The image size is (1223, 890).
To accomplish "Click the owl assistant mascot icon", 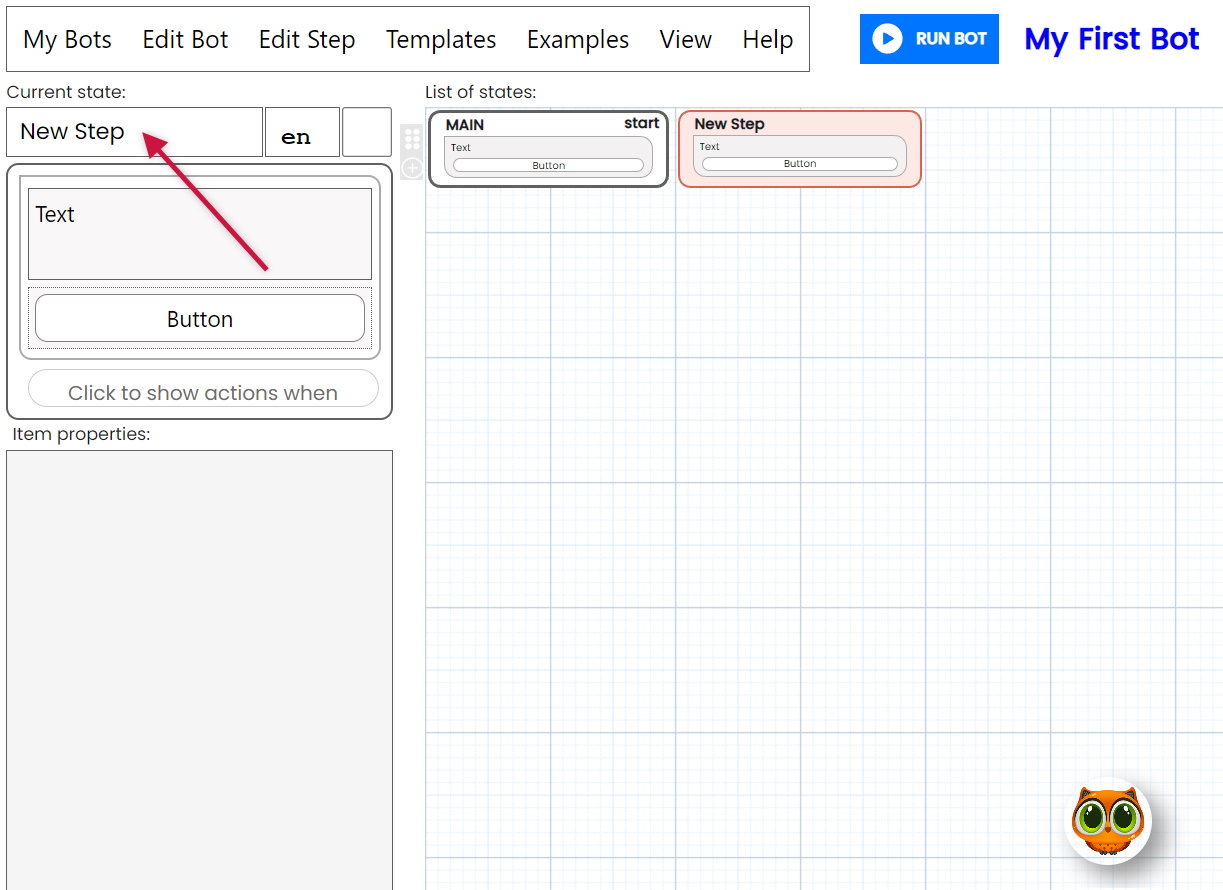I will pyautogui.click(x=1107, y=821).
